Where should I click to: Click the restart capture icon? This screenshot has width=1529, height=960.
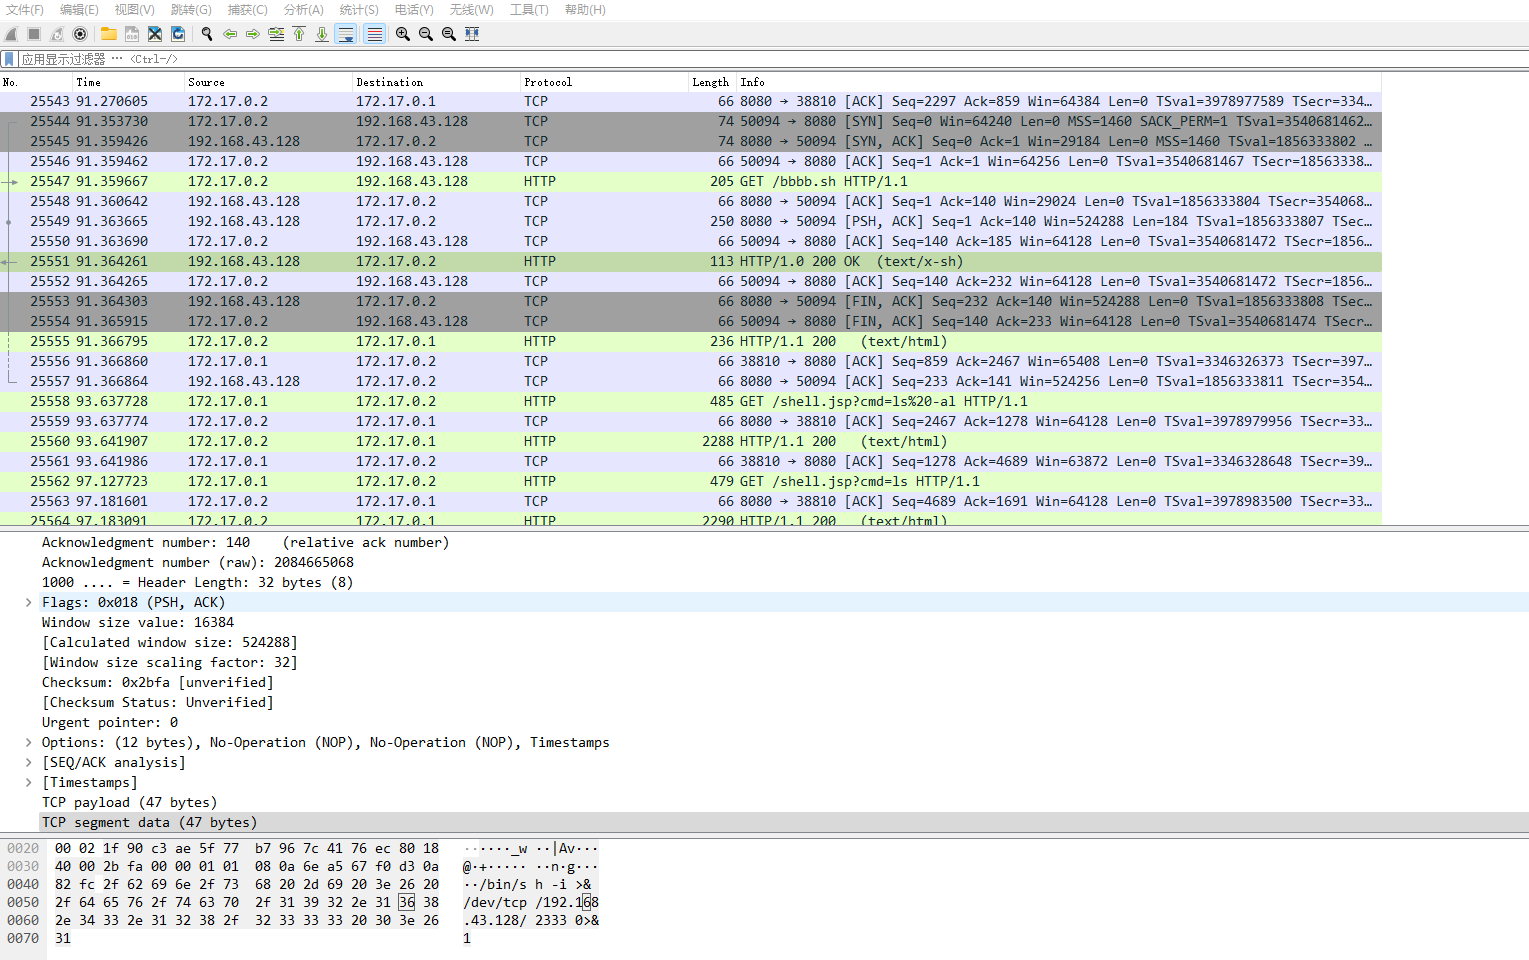point(57,34)
